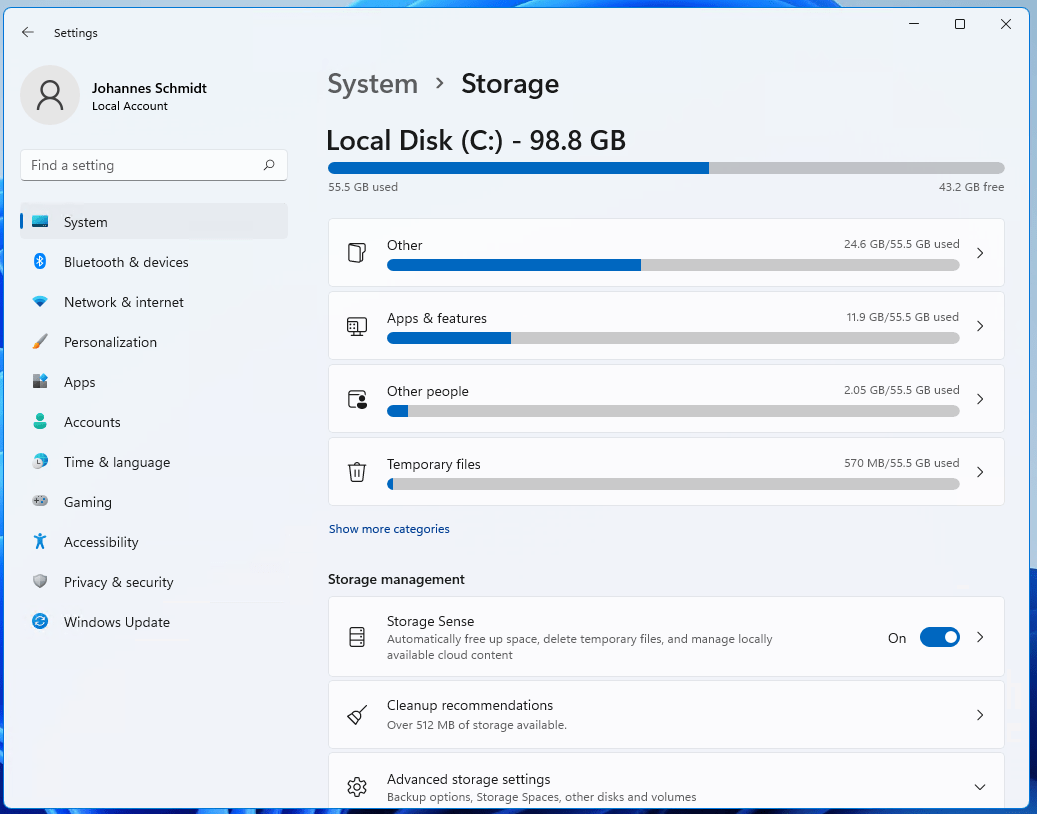
Task: Select the Privacy & security shield icon
Action: click(40, 582)
